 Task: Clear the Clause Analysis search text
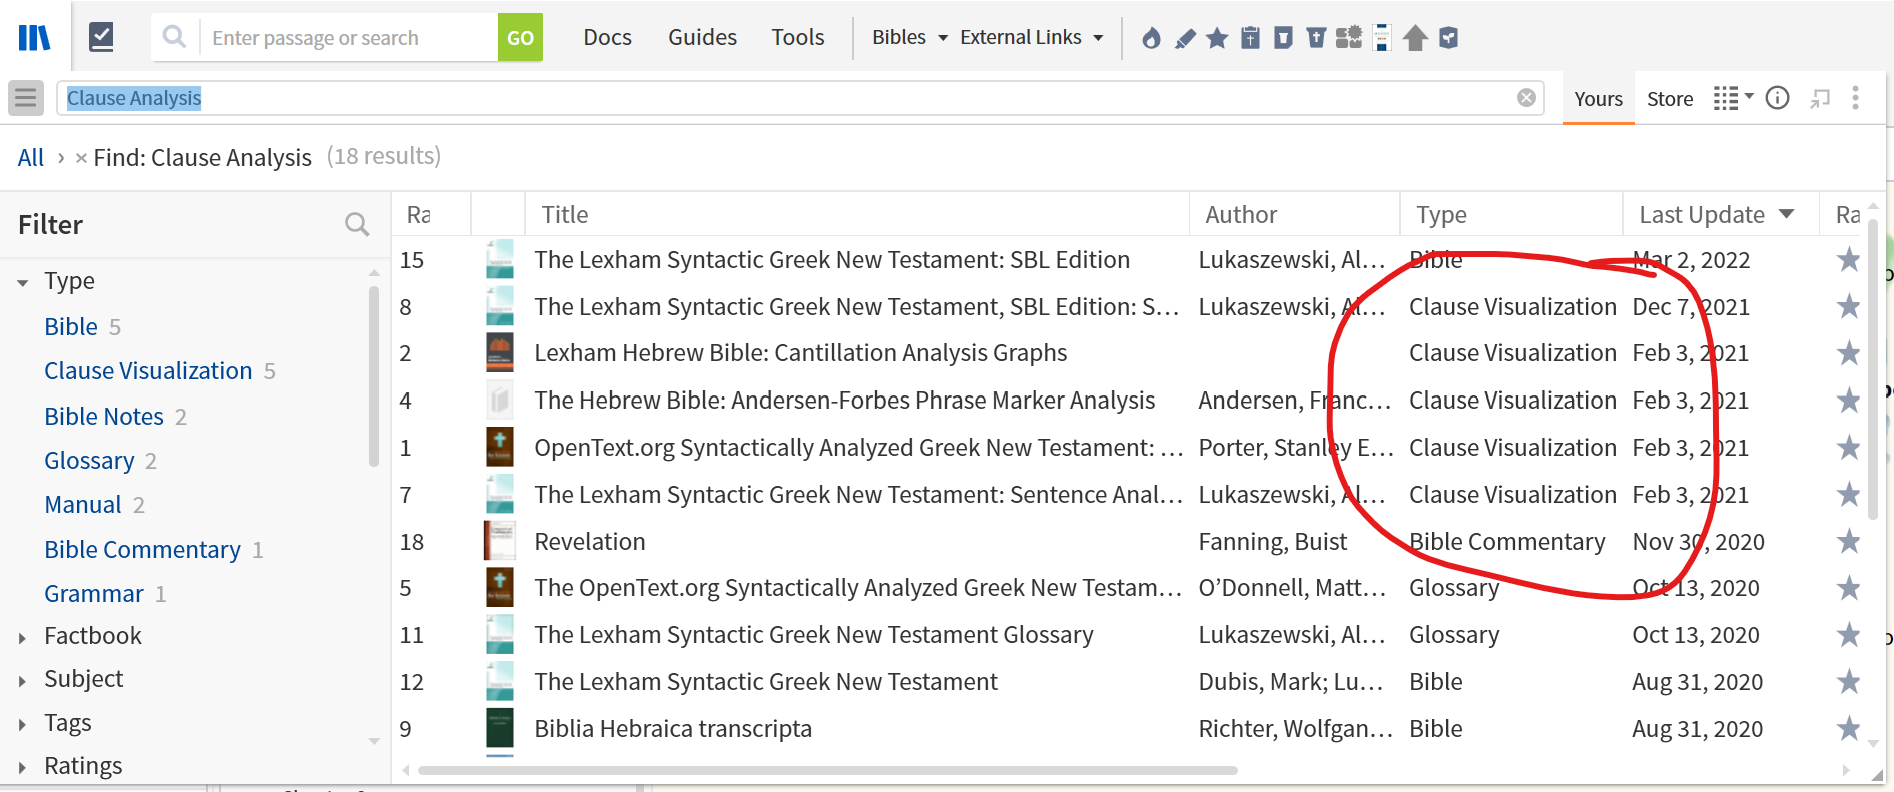point(1526,98)
